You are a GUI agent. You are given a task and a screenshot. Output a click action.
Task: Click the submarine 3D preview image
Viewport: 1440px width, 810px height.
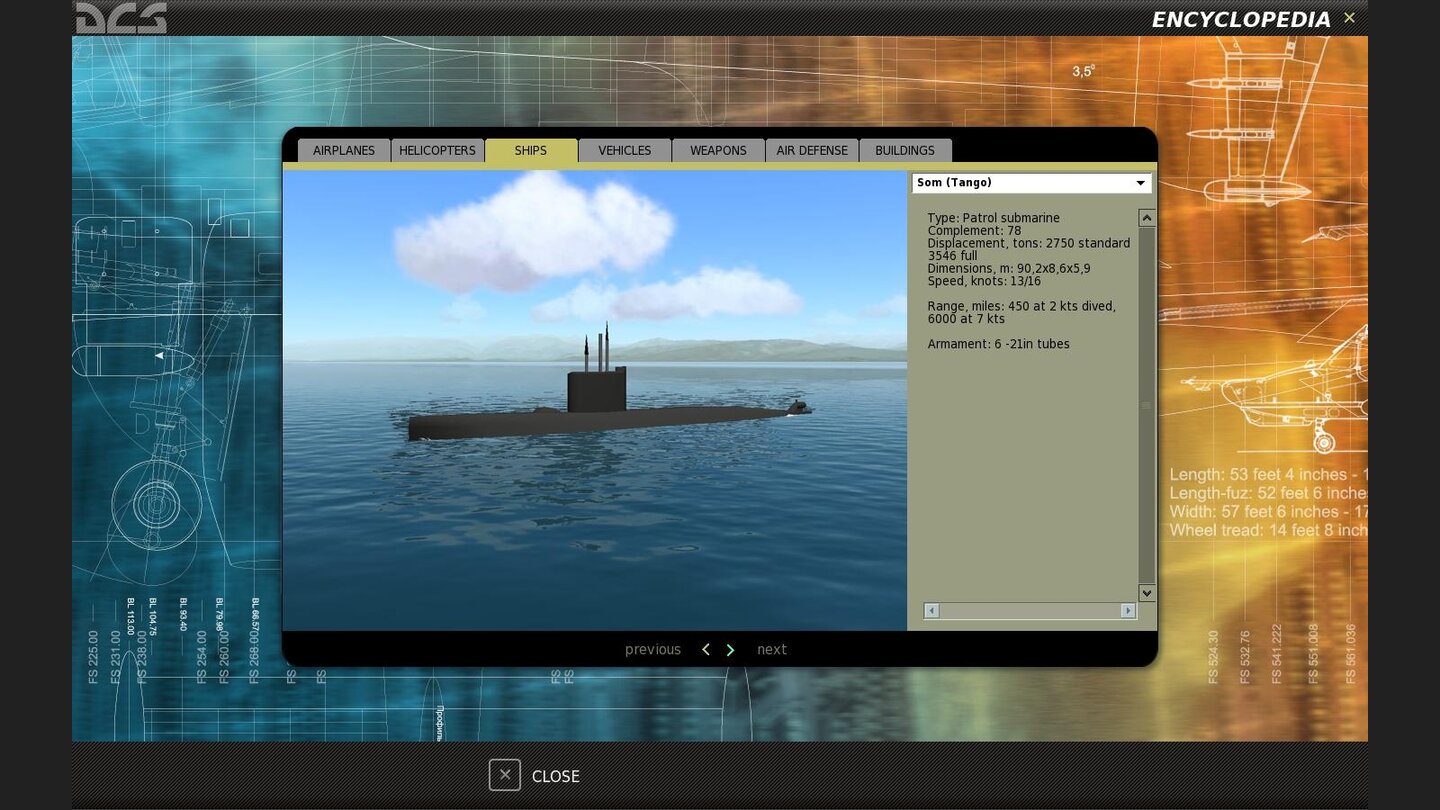tap(594, 400)
